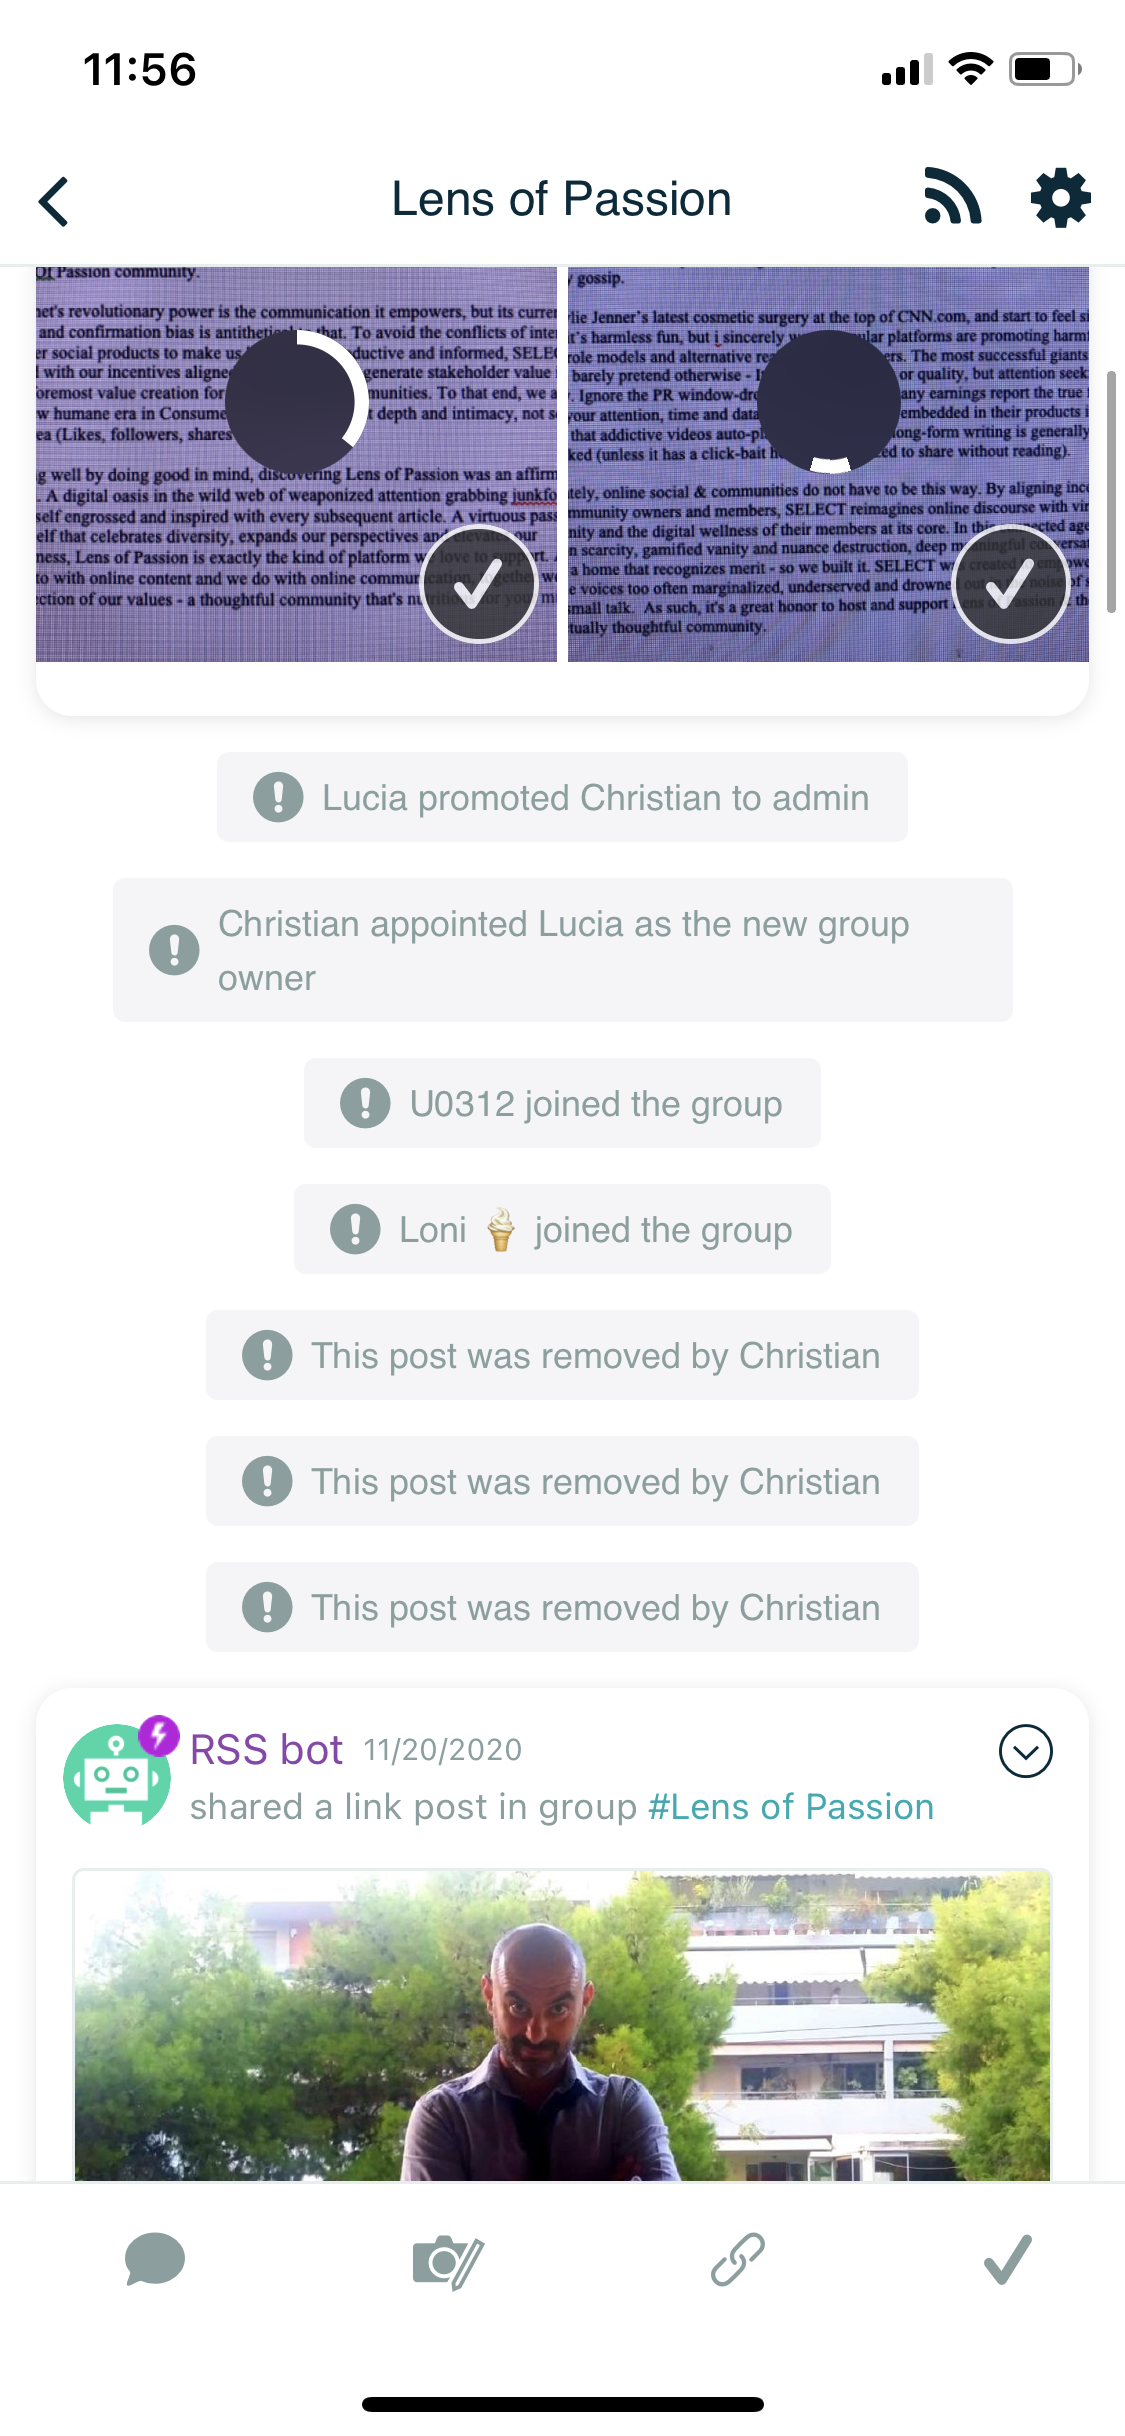Tap right image loading progress circle
Screen dimensions: 1125x2436
pyautogui.click(x=829, y=401)
